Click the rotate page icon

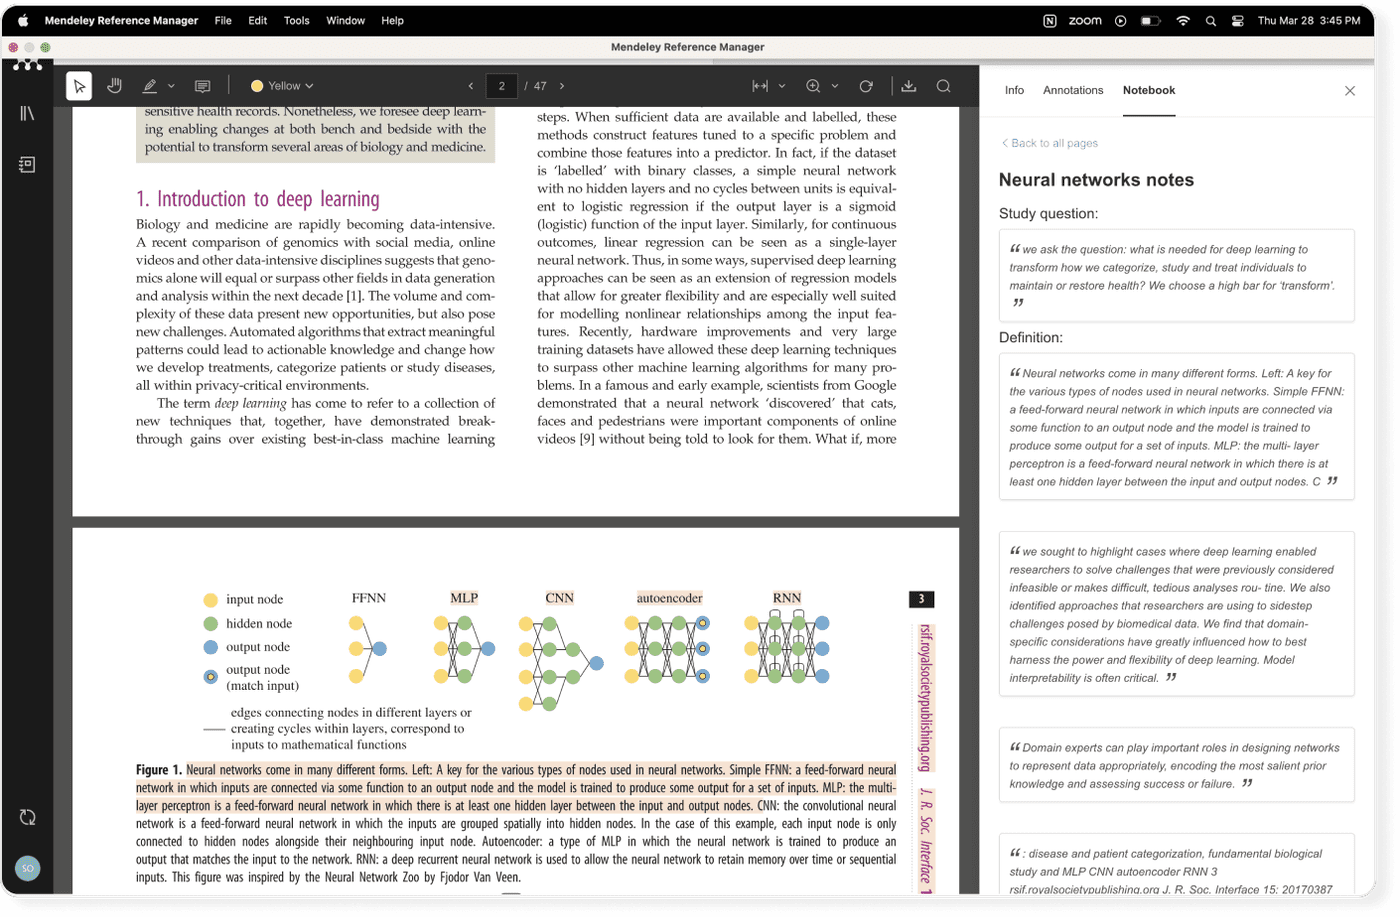[866, 86]
